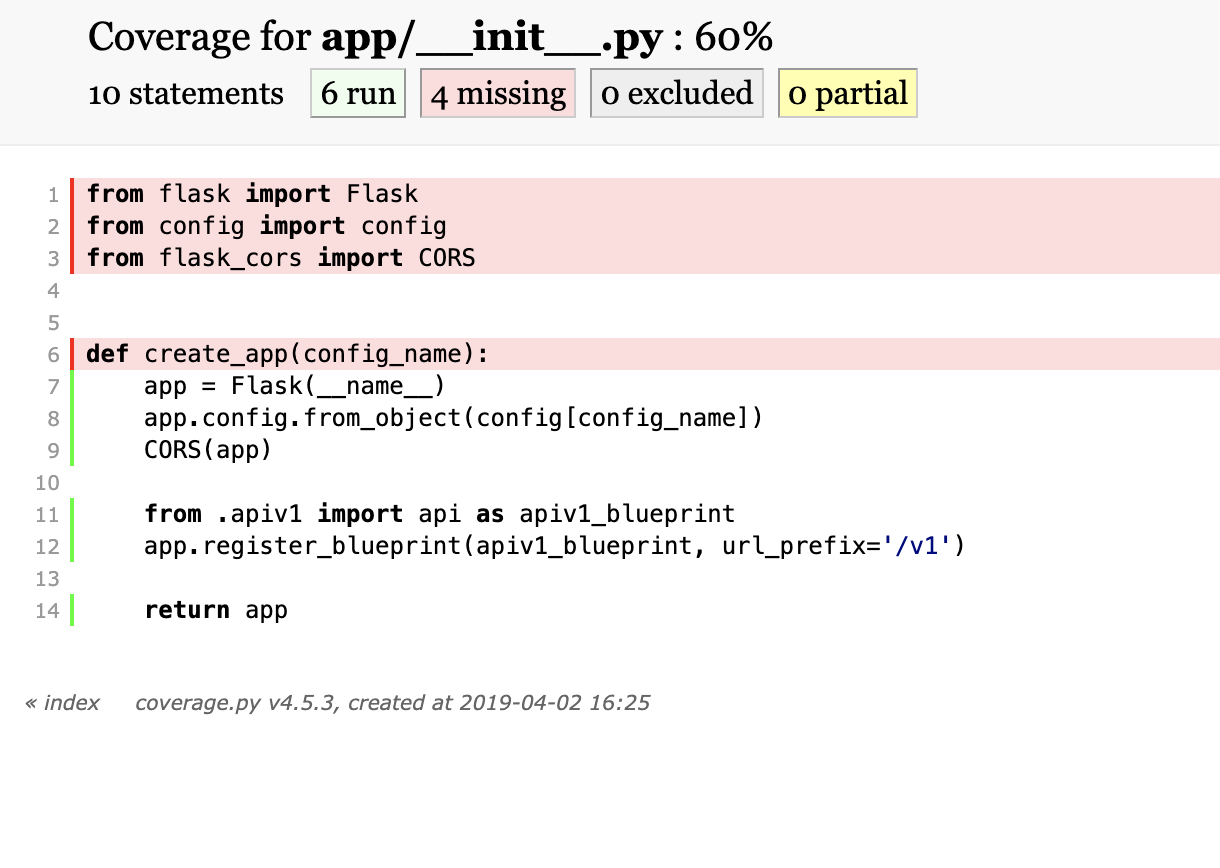Click the apiv1 blueprint import line
Screen dimensions: 1220x868
pos(440,514)
